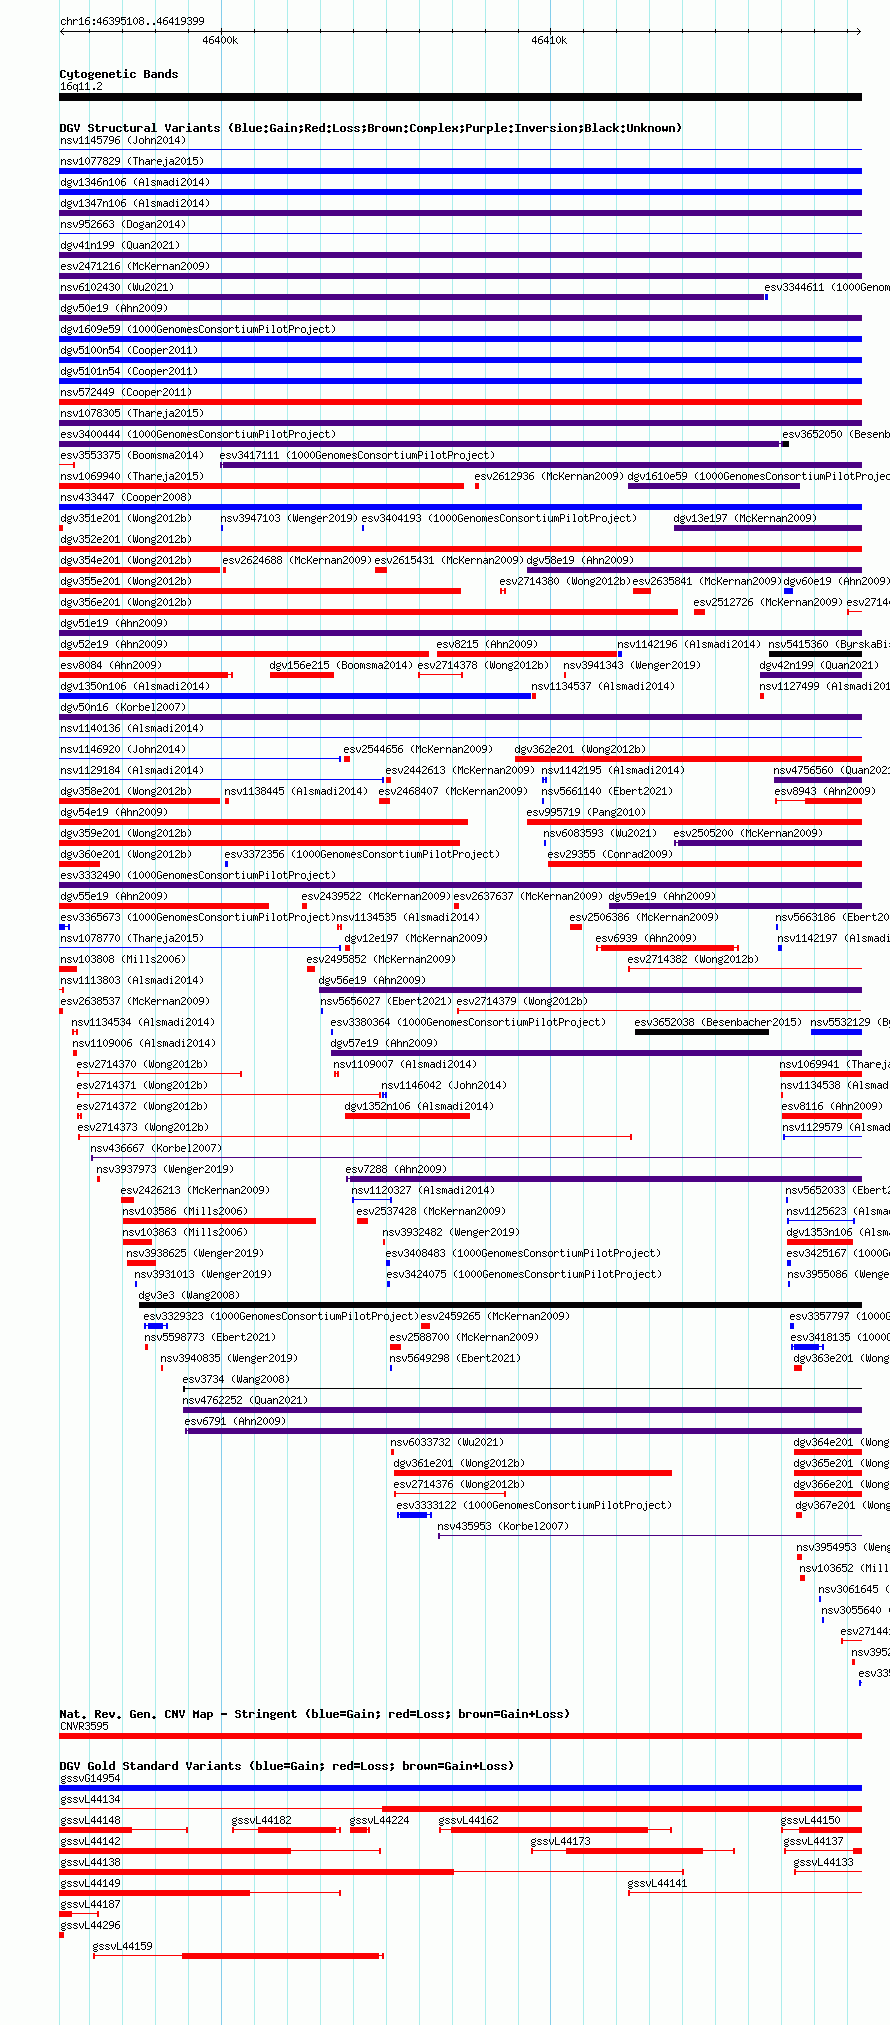Click esv3652038 (Besenbacher2015) label

click(718, 1022)
